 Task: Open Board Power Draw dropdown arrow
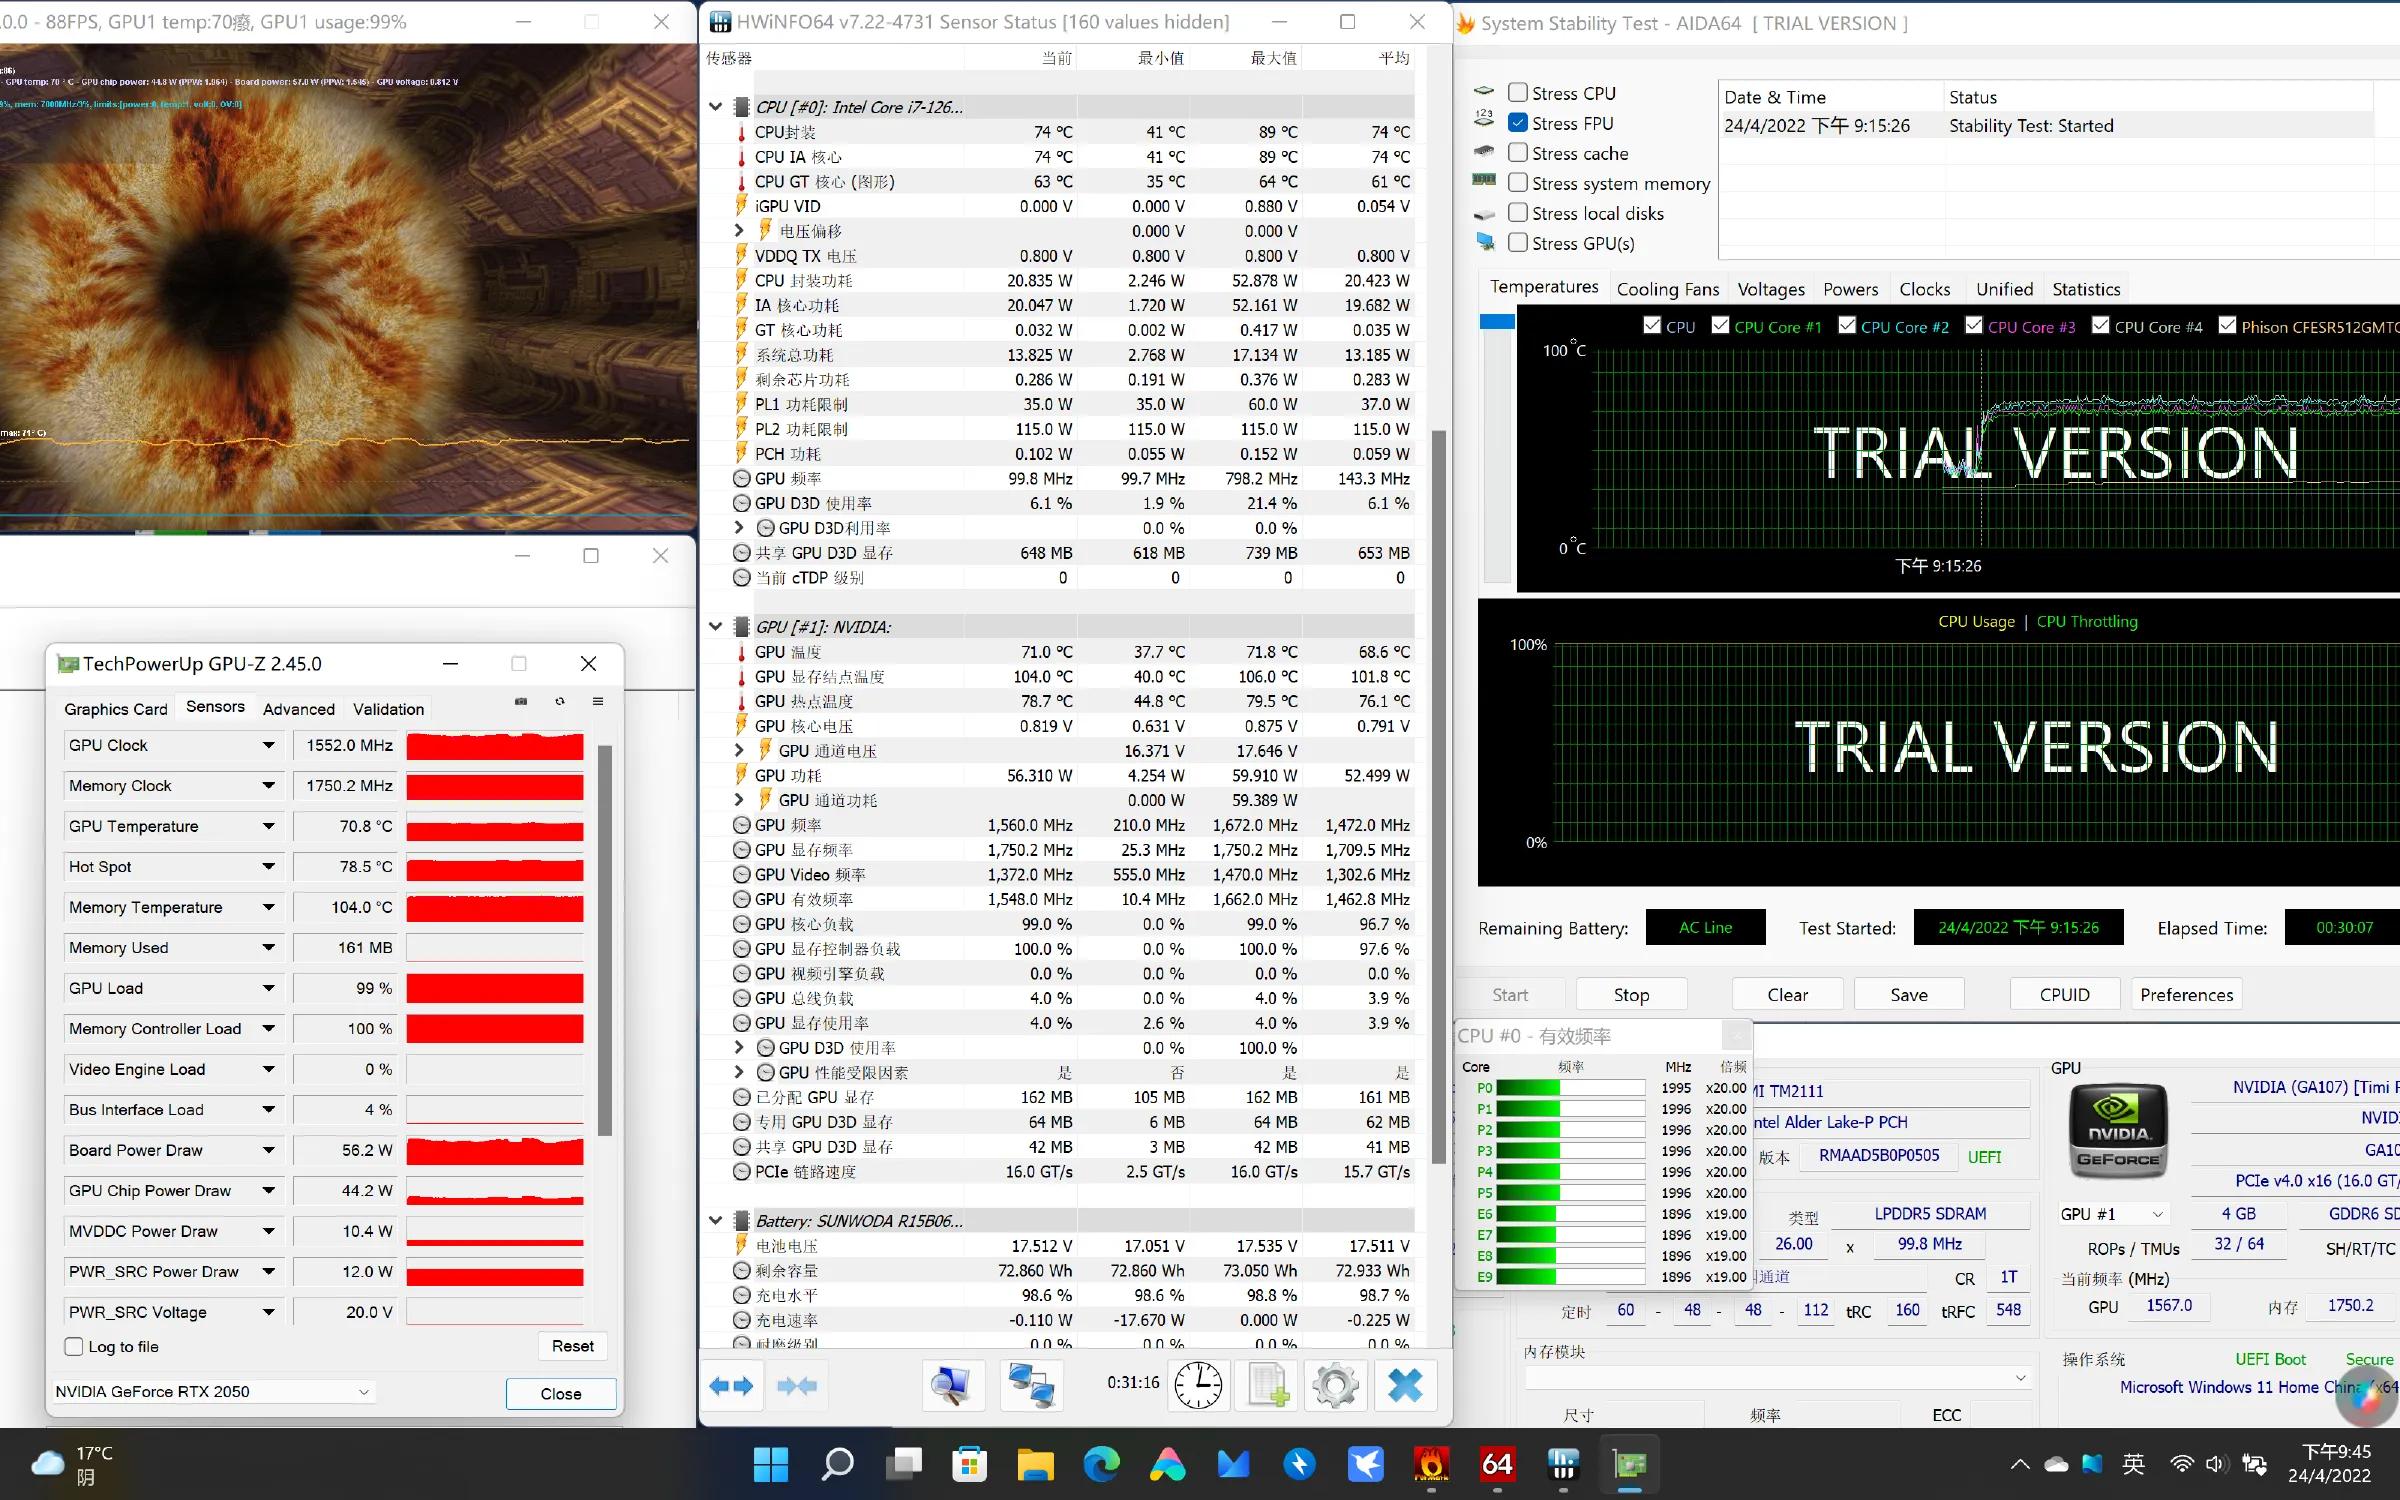click(268, 1150)
